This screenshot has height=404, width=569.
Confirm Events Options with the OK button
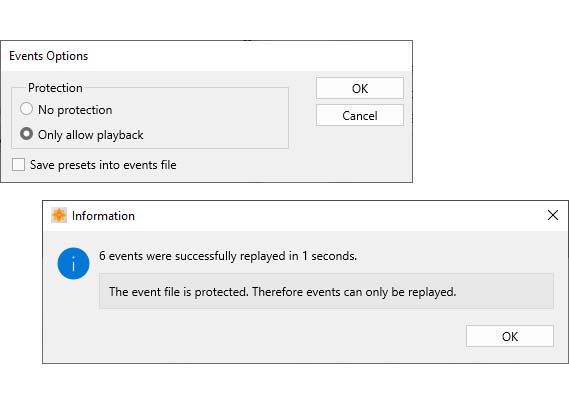point(360,88)
